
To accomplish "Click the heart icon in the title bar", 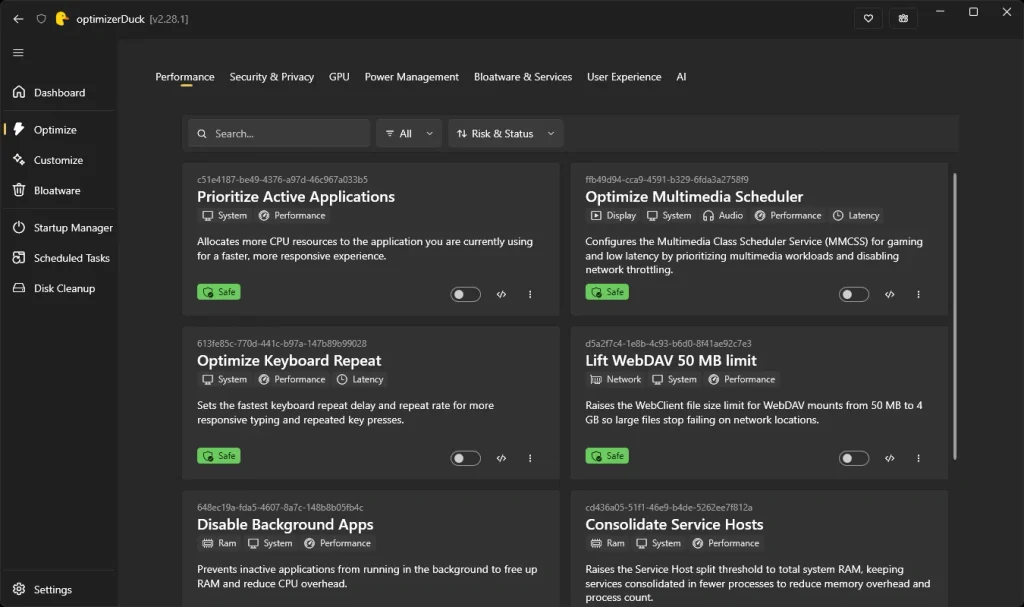I will [868, 18].
